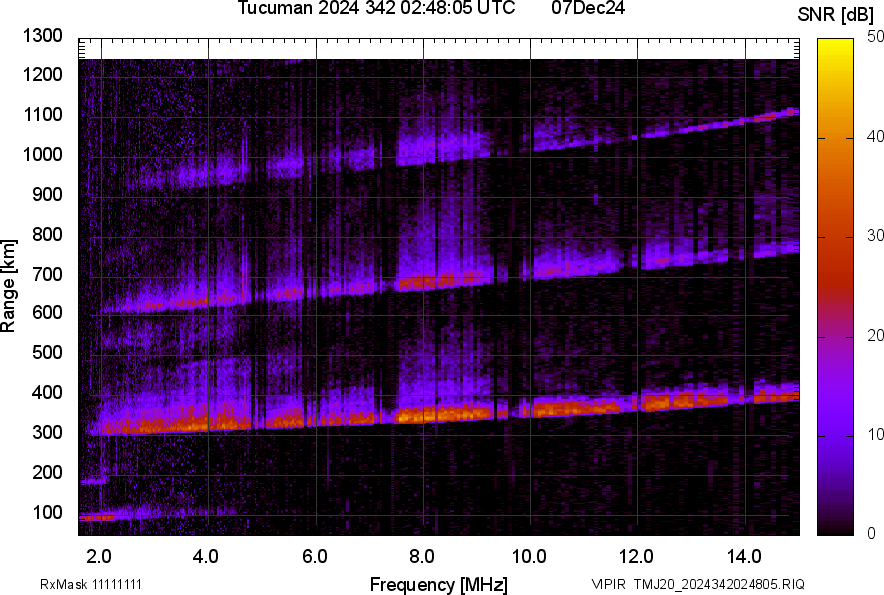This screenshot has height=595, width=884.
Task: Click the range tick label '500'
Action: [47, 352]
